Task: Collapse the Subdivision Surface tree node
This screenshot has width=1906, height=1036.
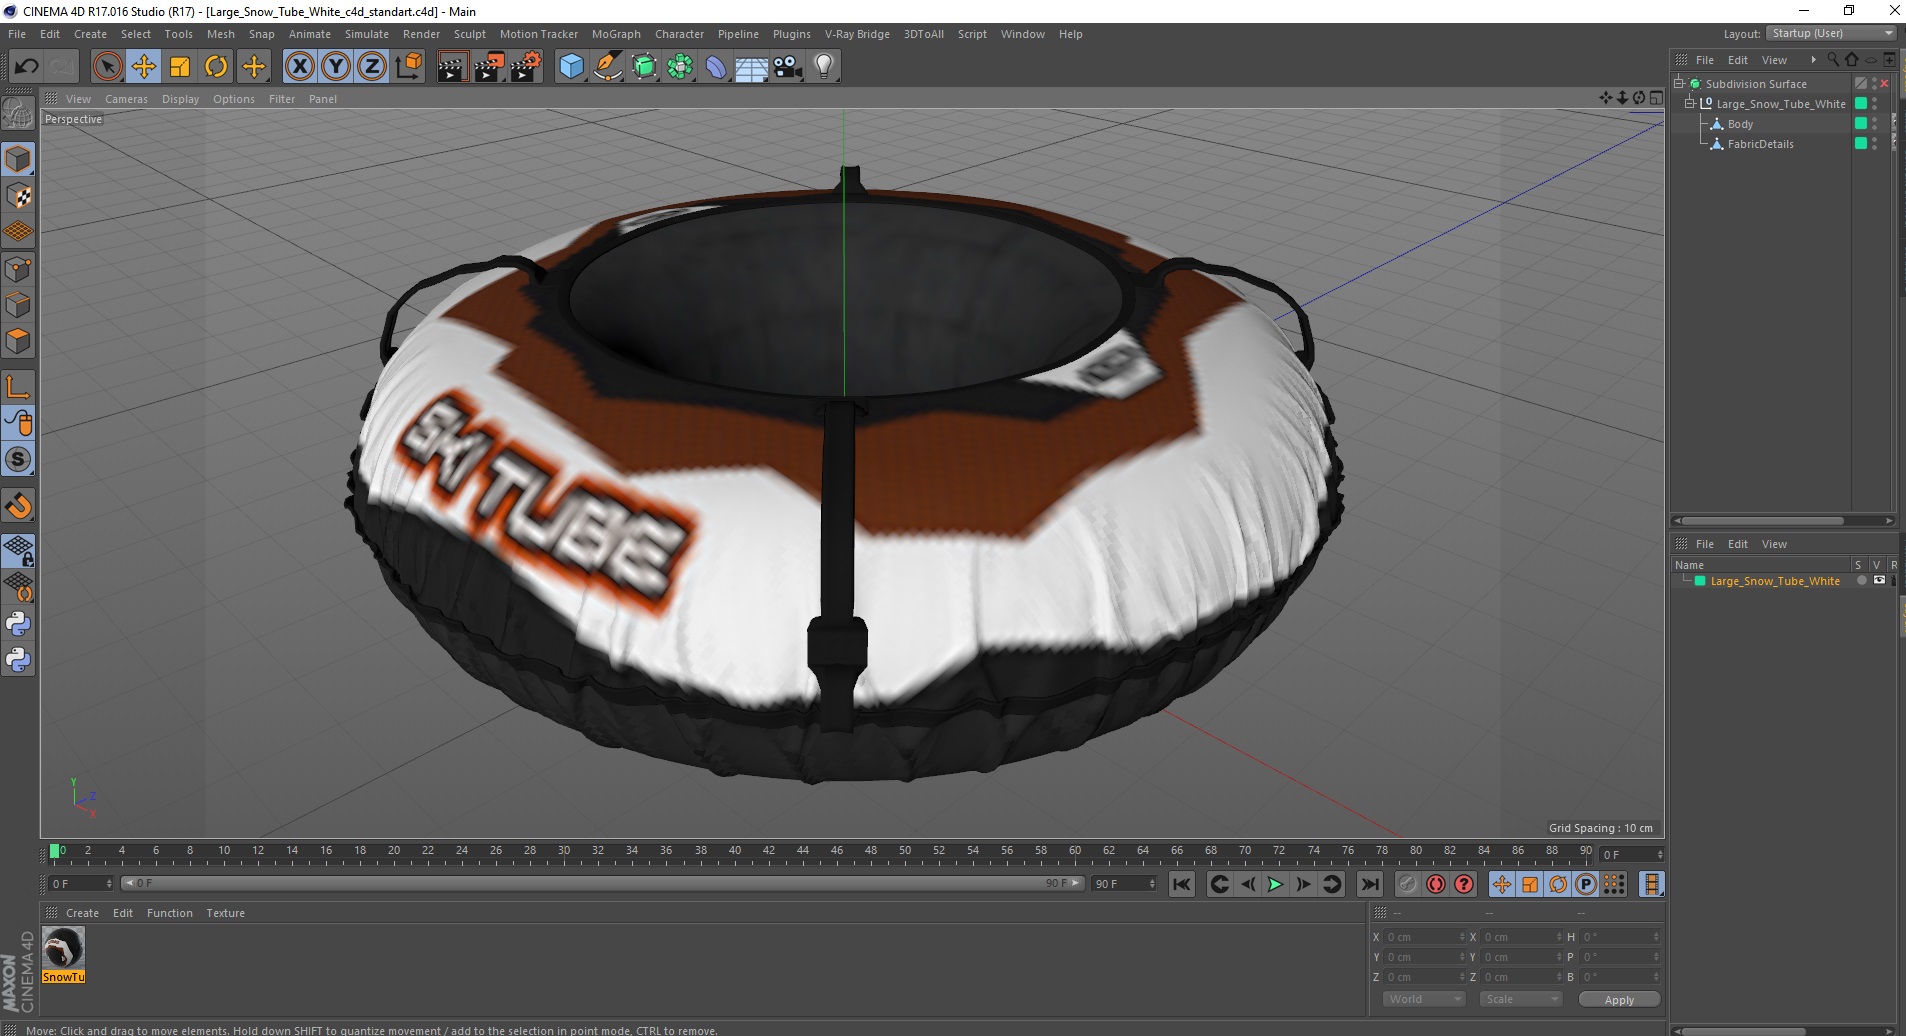Action: [1679, 83]
